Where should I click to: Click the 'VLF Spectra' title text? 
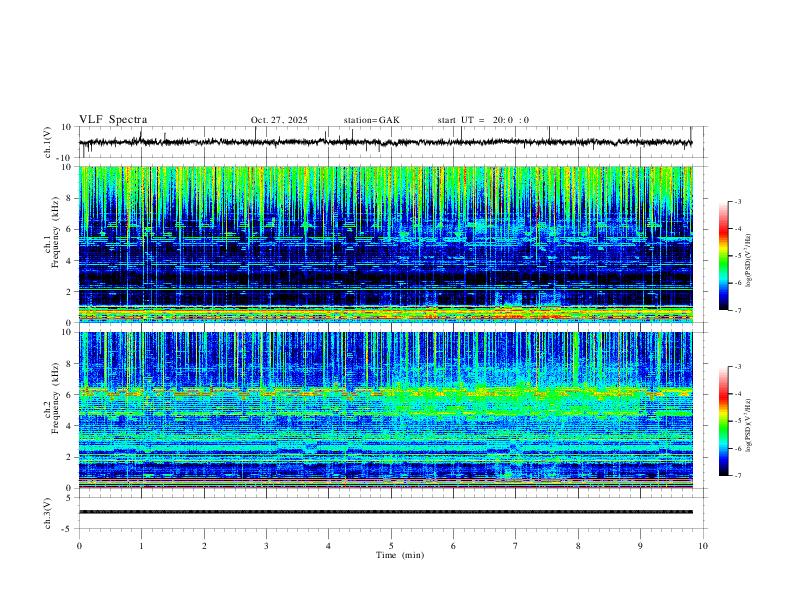[x=113, y=120]
